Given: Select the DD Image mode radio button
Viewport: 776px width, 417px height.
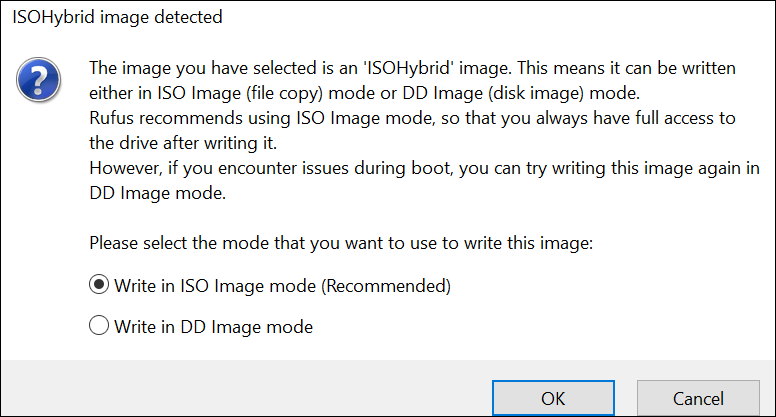Looking at the screenshot, I should point(99,325).
